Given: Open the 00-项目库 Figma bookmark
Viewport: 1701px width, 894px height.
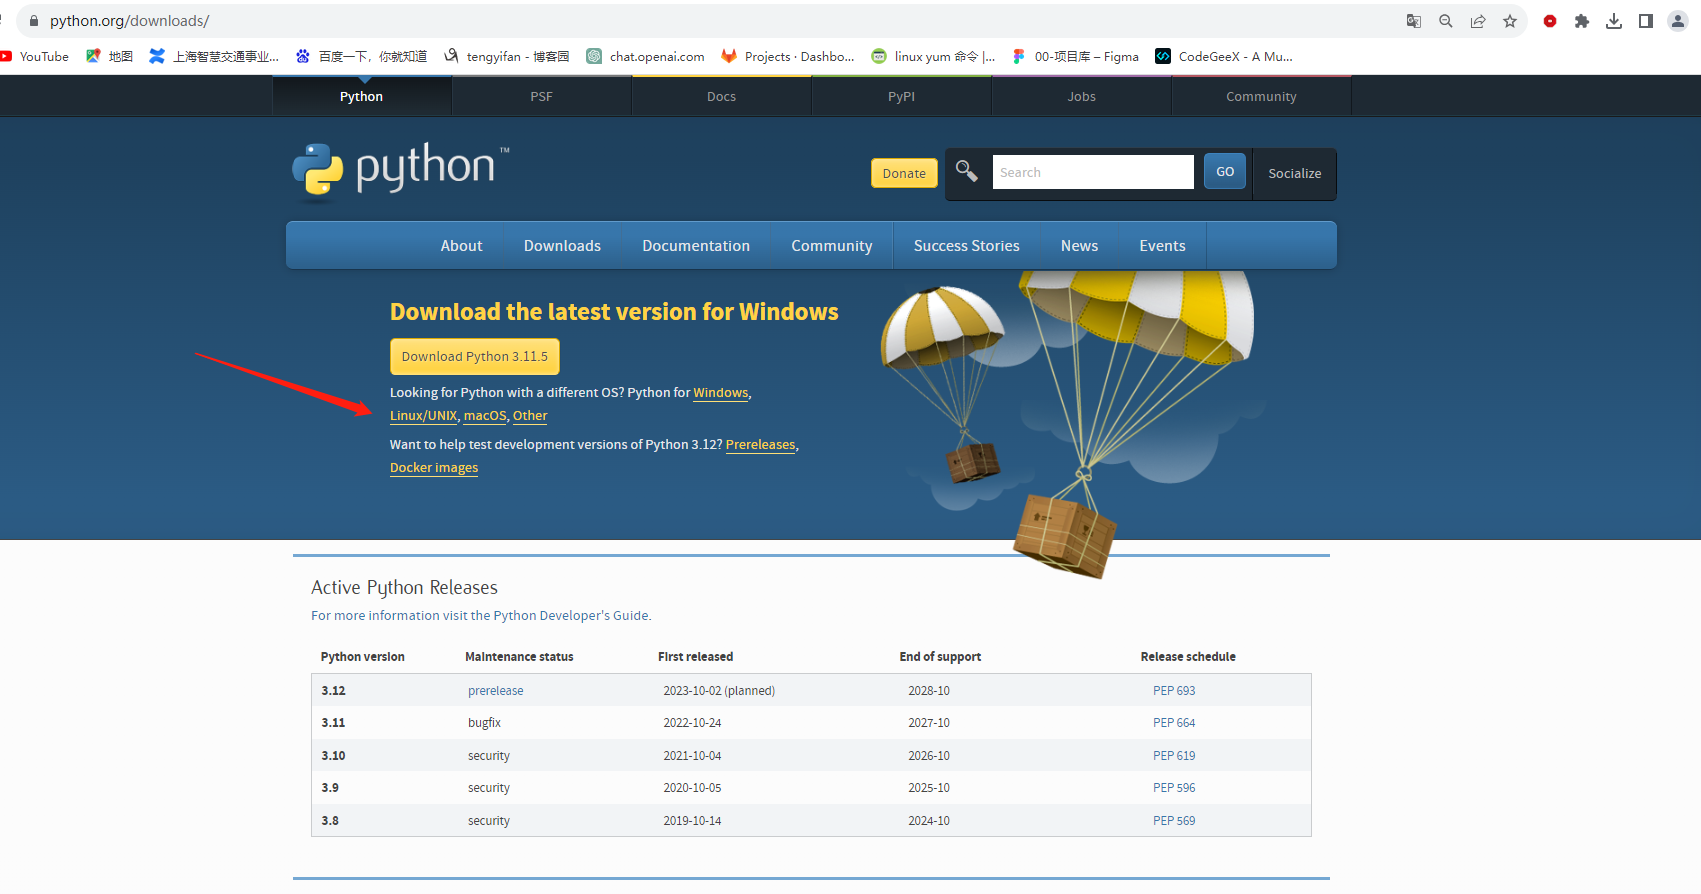Looking at the screenshot, I should (1075, 57).
